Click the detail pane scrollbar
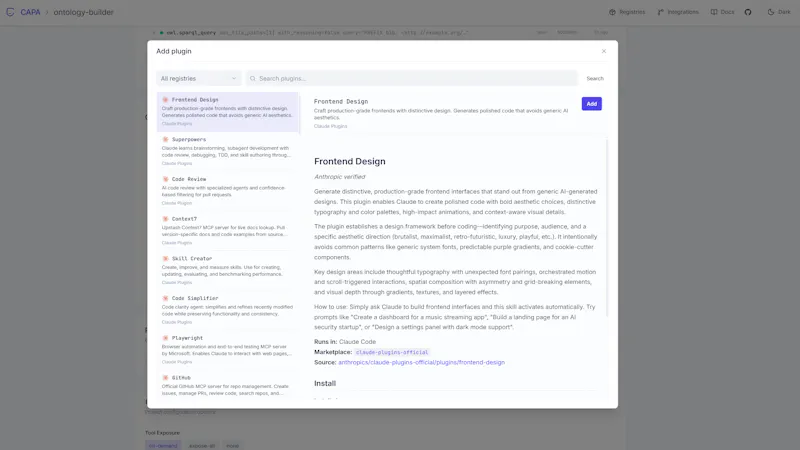The height and width of the screenshot is (450, 800). (607, 227)
